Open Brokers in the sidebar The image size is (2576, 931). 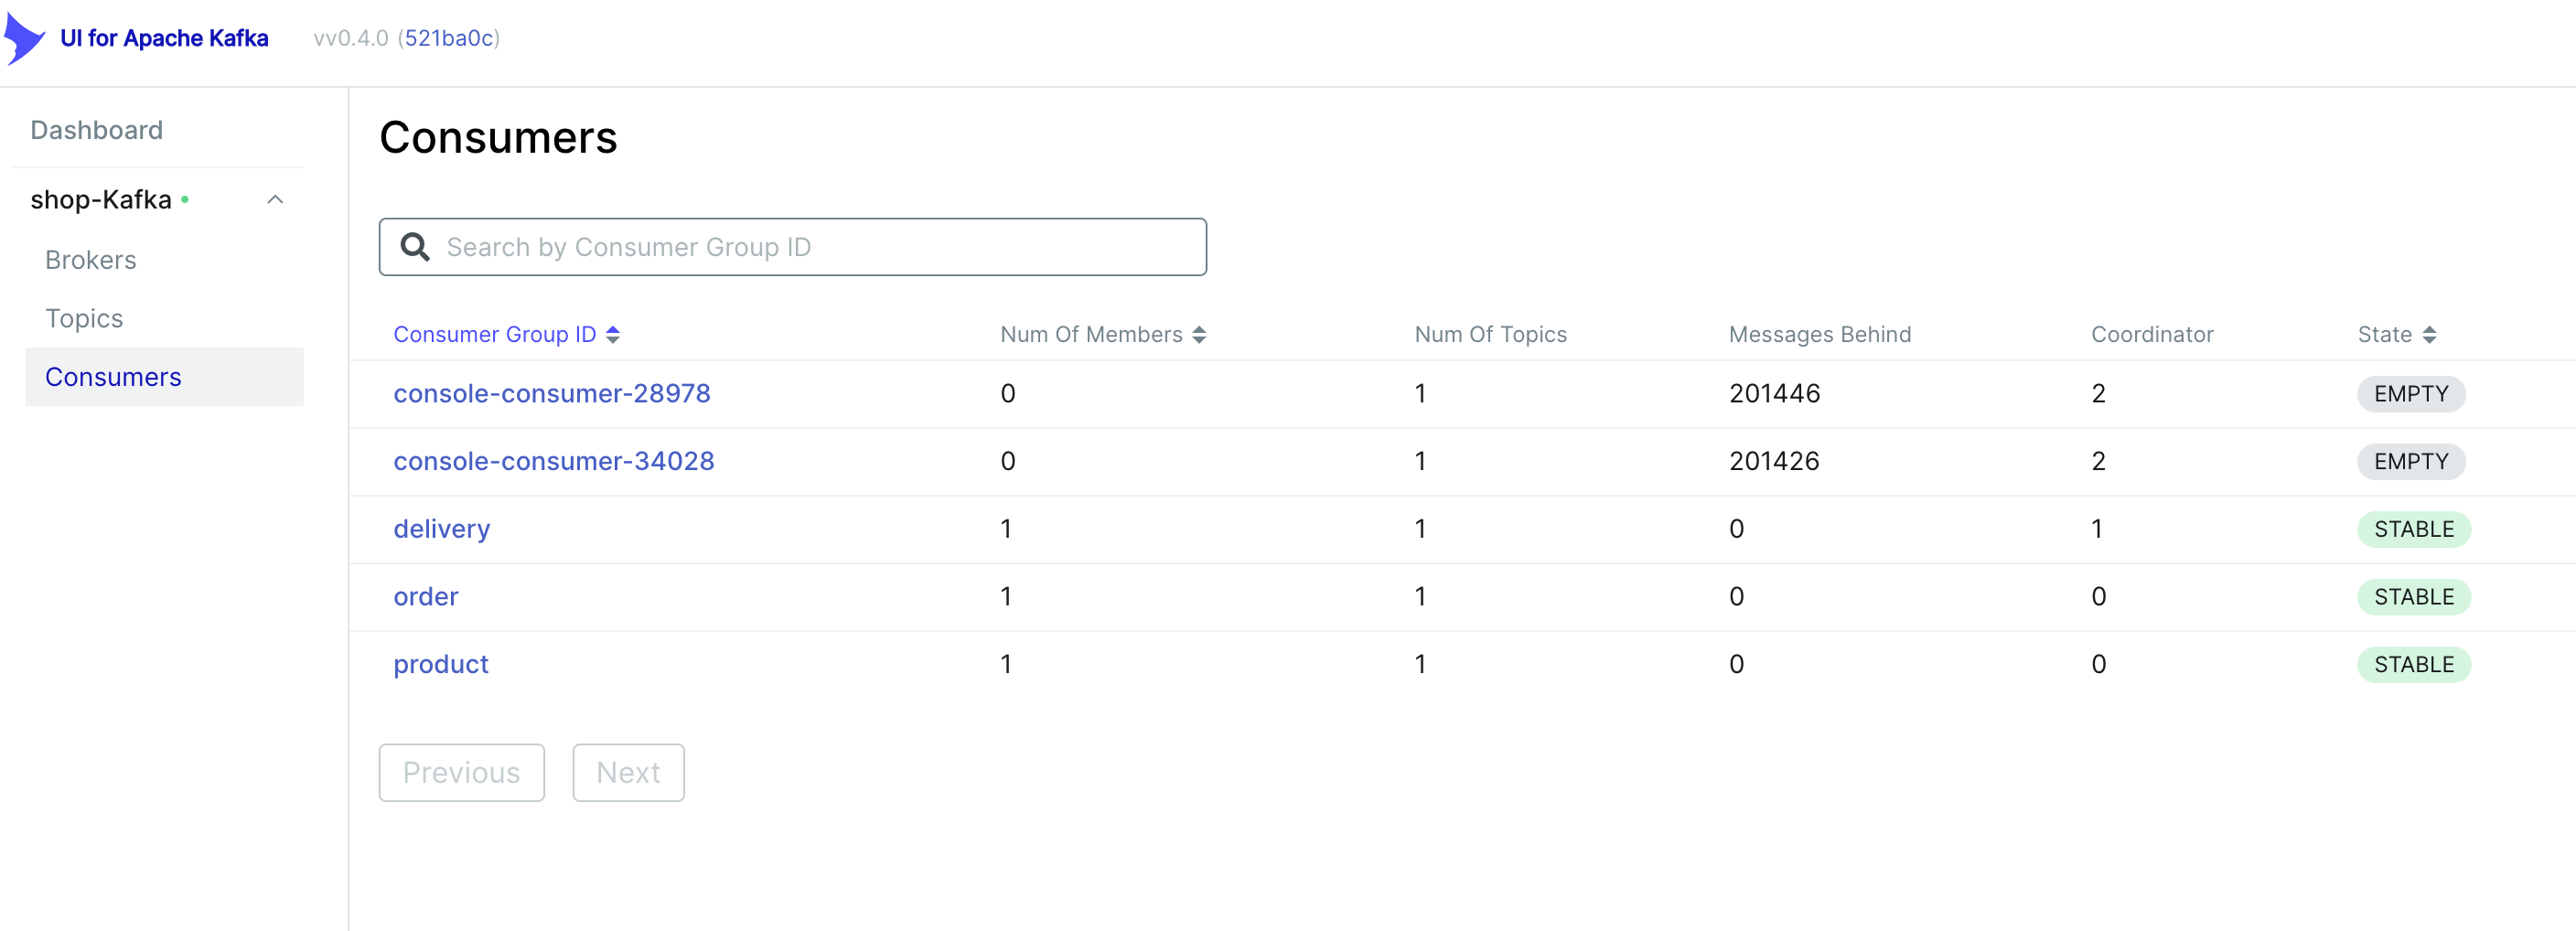pos(91,260)
